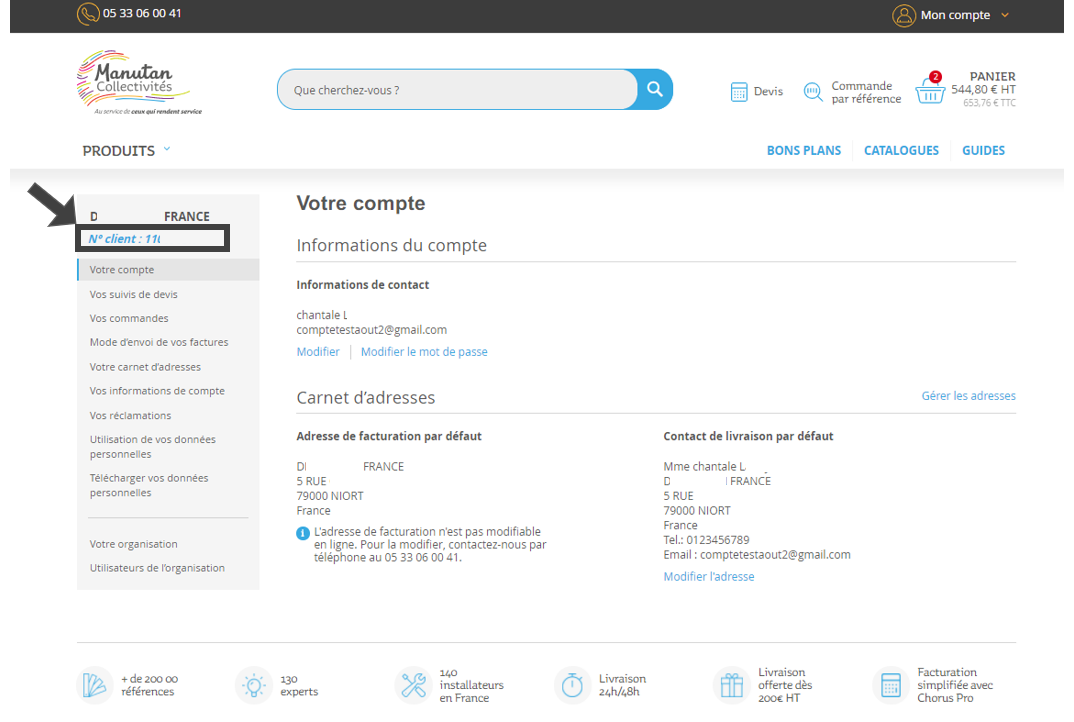The height and width of the screenshot is (722, 1074).
Task: Click the Devis calculator icon
Action: pos(739,92)
